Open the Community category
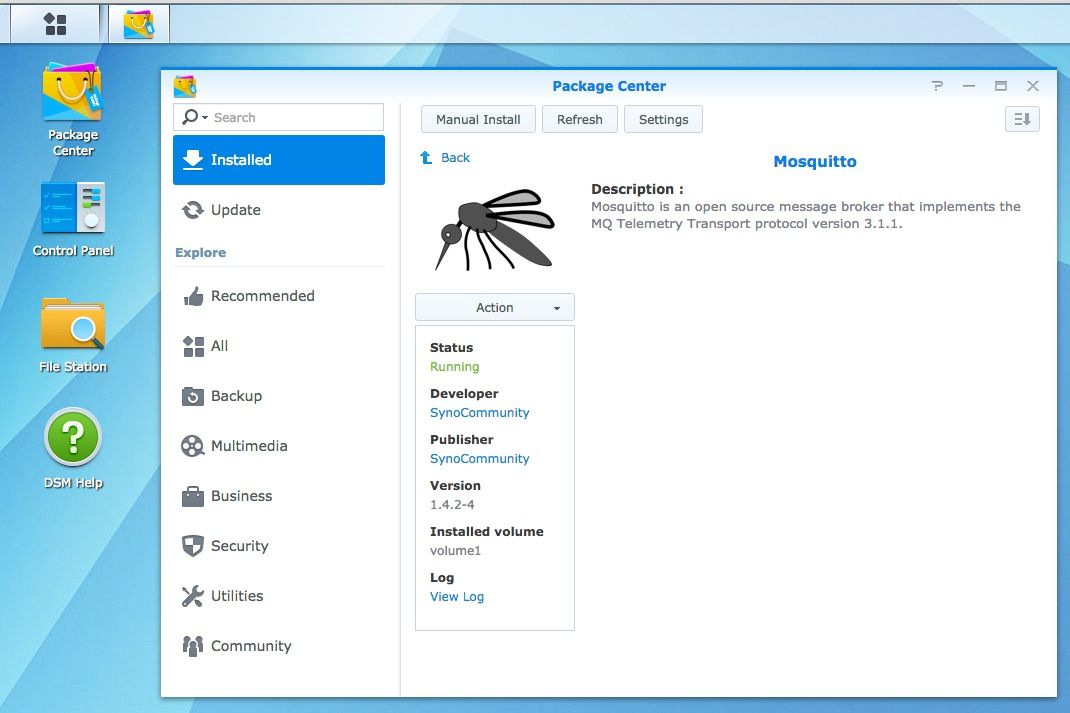Viewport: 1070px width, 713px height. pos(278,645)
